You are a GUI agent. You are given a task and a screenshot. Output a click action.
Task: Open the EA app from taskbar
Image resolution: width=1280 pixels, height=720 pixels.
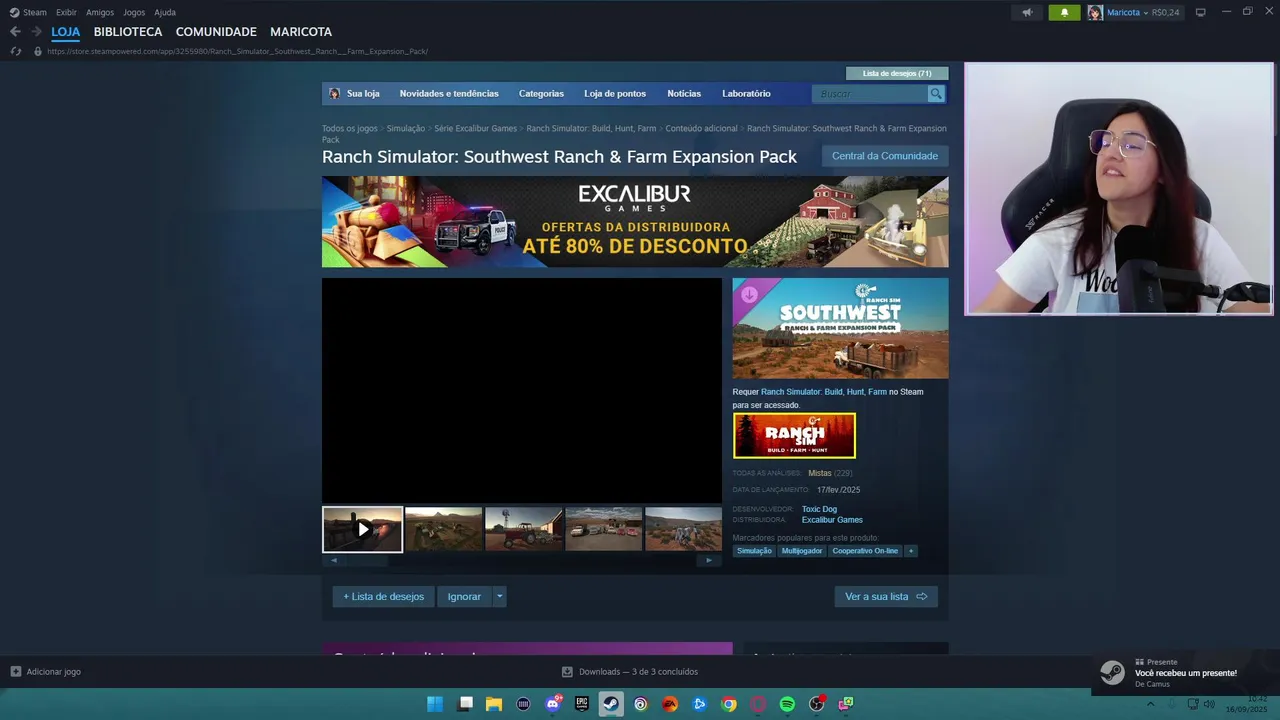[670, 704]
